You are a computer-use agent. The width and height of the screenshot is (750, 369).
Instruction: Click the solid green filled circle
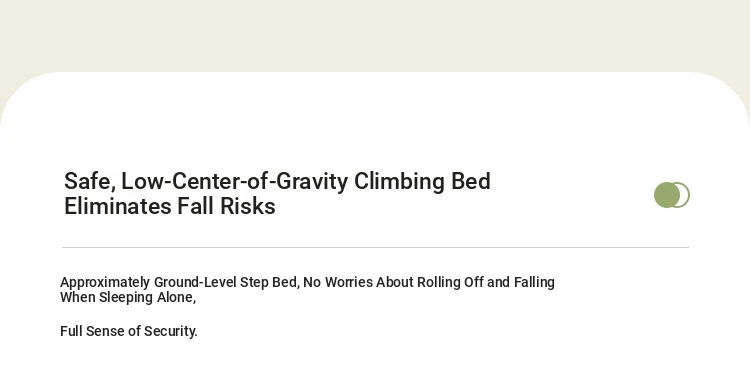tap(667, 195)
